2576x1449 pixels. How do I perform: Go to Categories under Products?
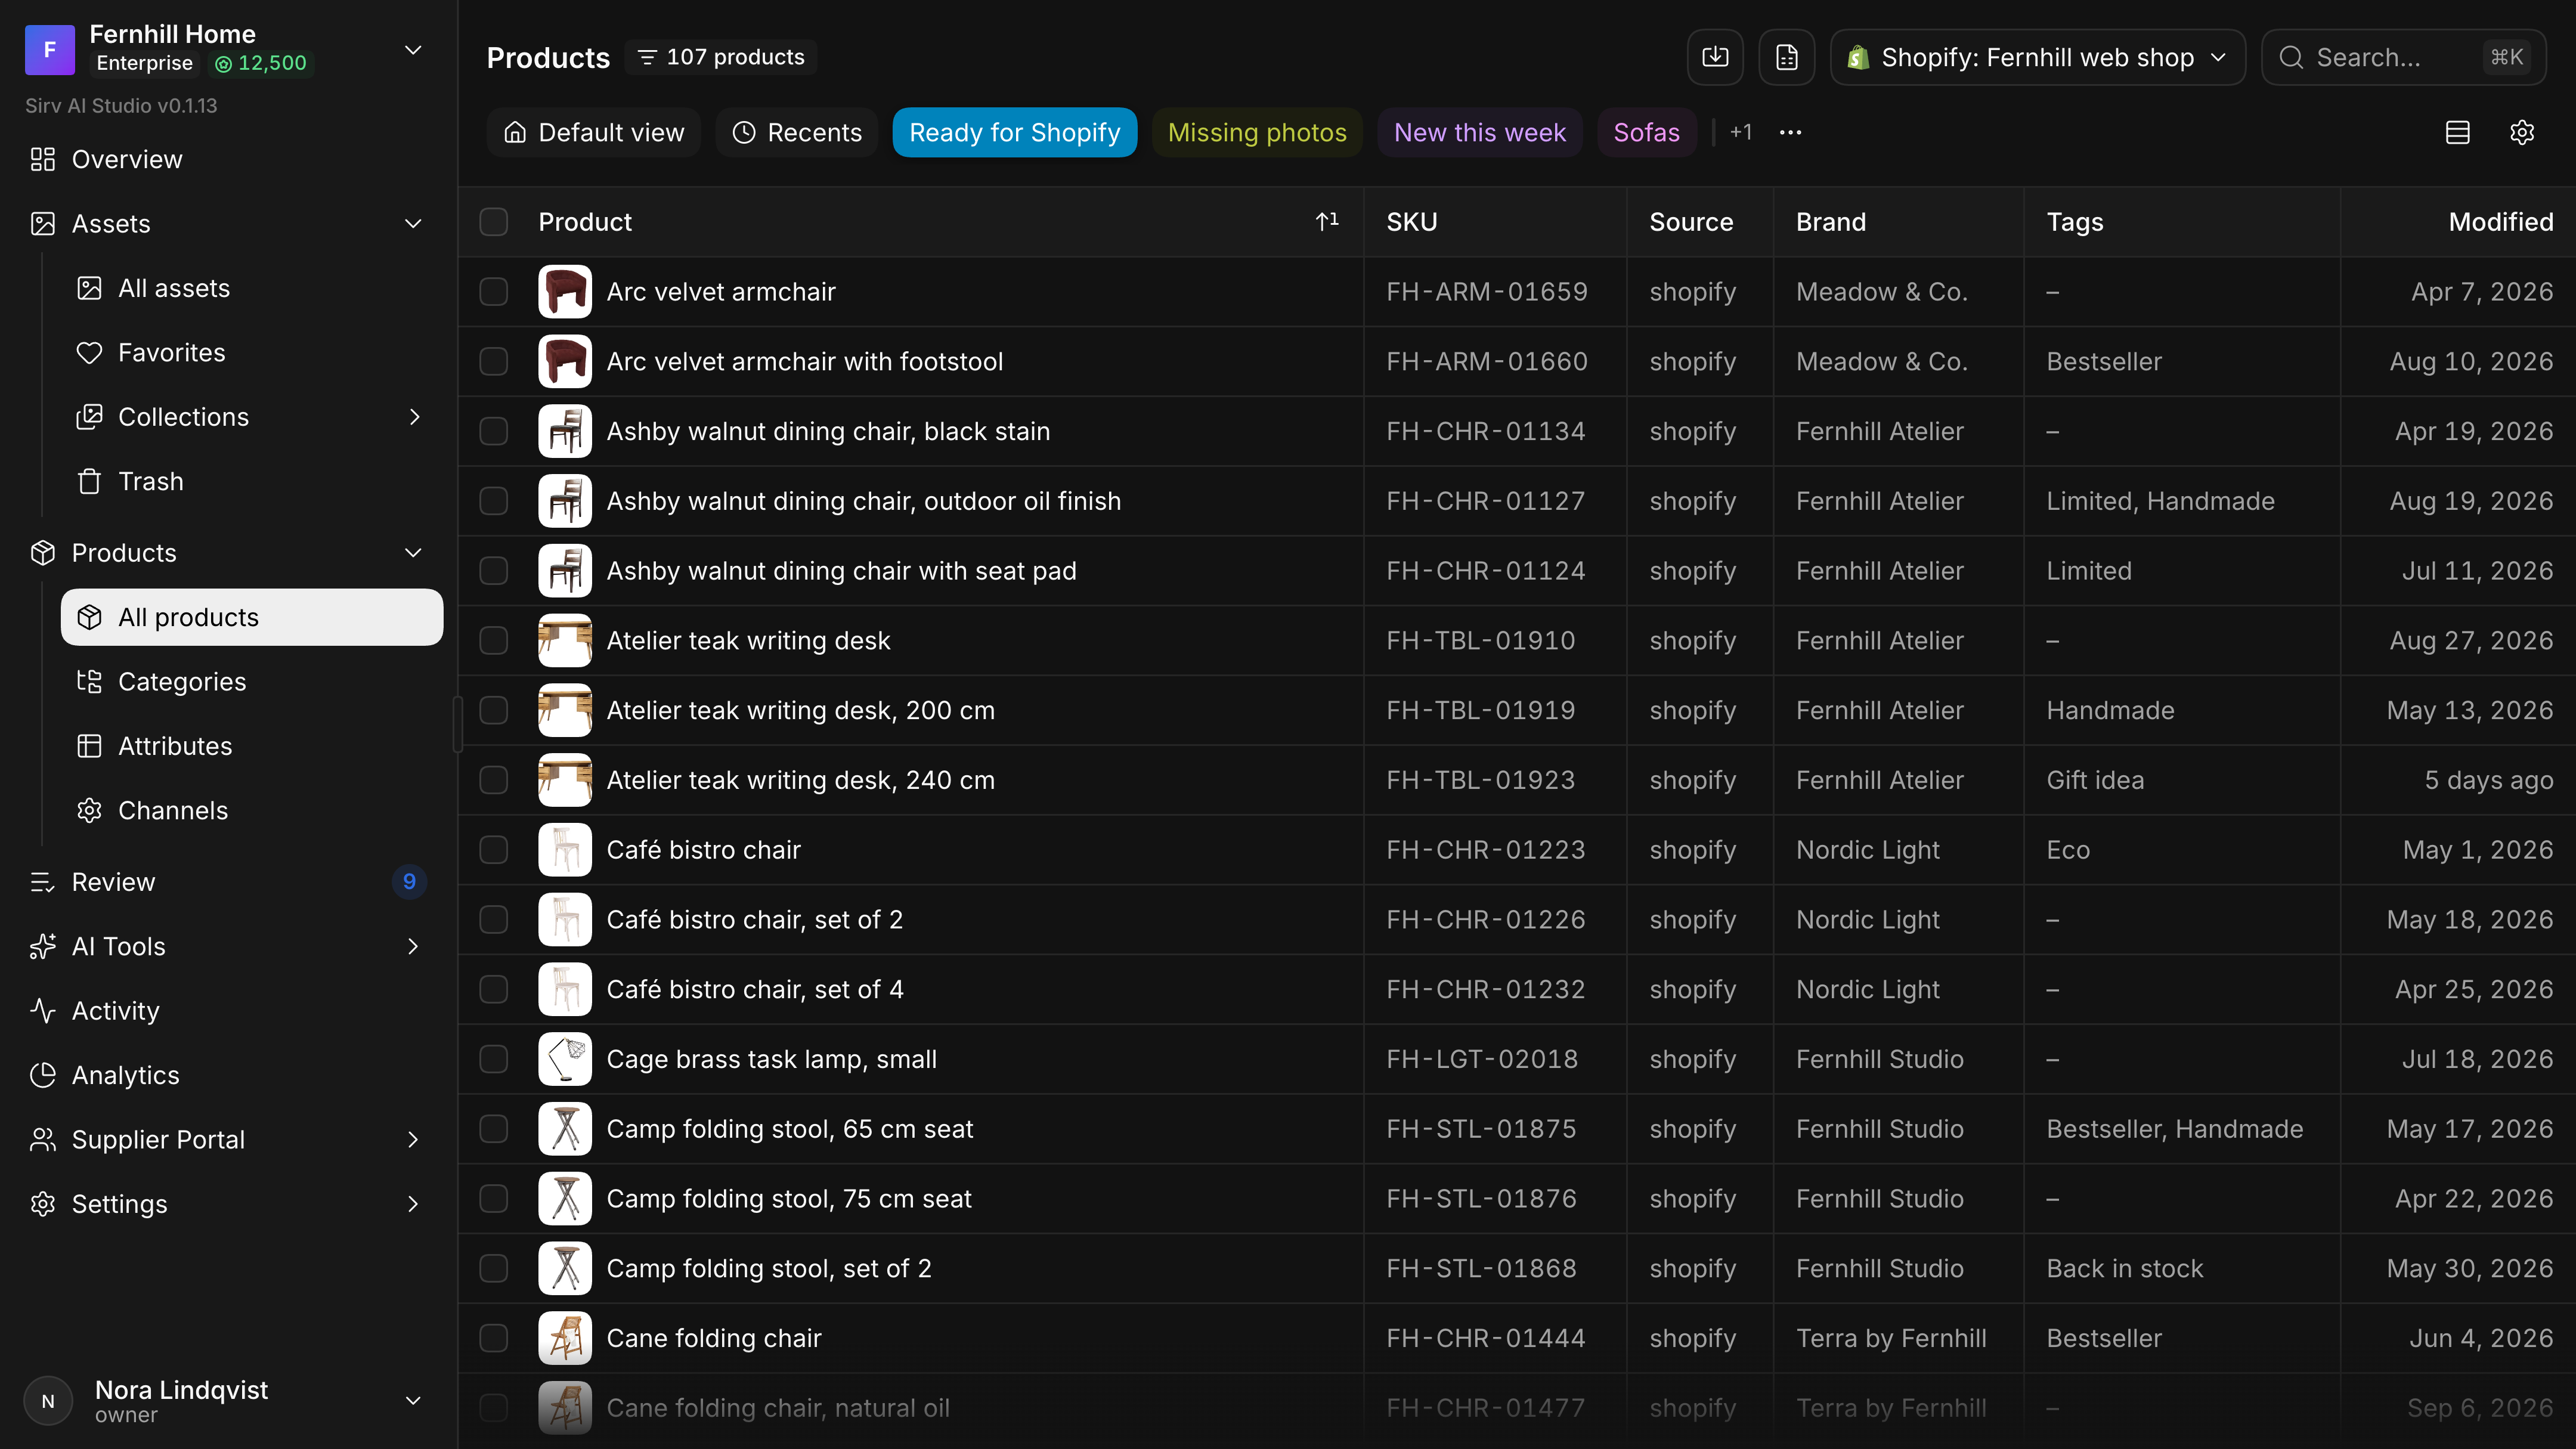pos(252,681)
